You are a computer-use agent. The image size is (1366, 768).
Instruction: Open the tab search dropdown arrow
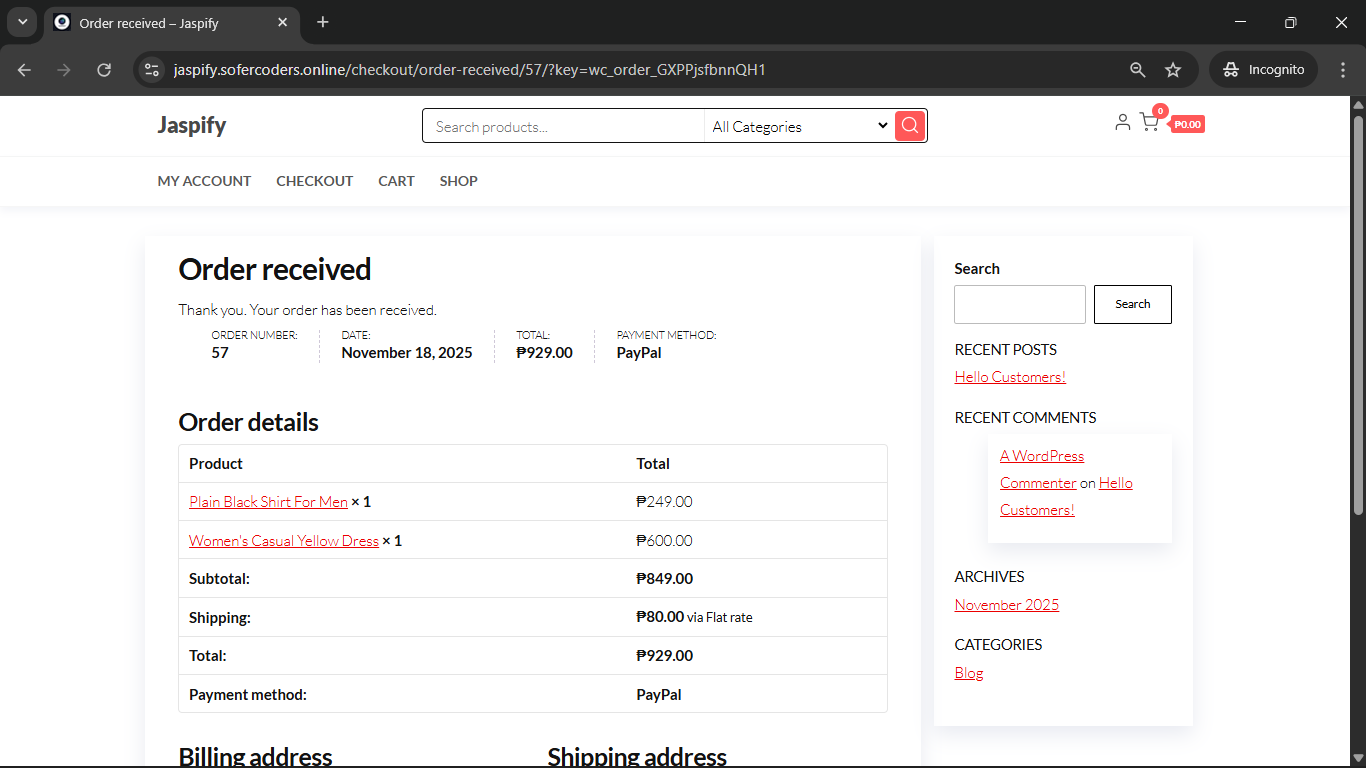pos(22,22)
